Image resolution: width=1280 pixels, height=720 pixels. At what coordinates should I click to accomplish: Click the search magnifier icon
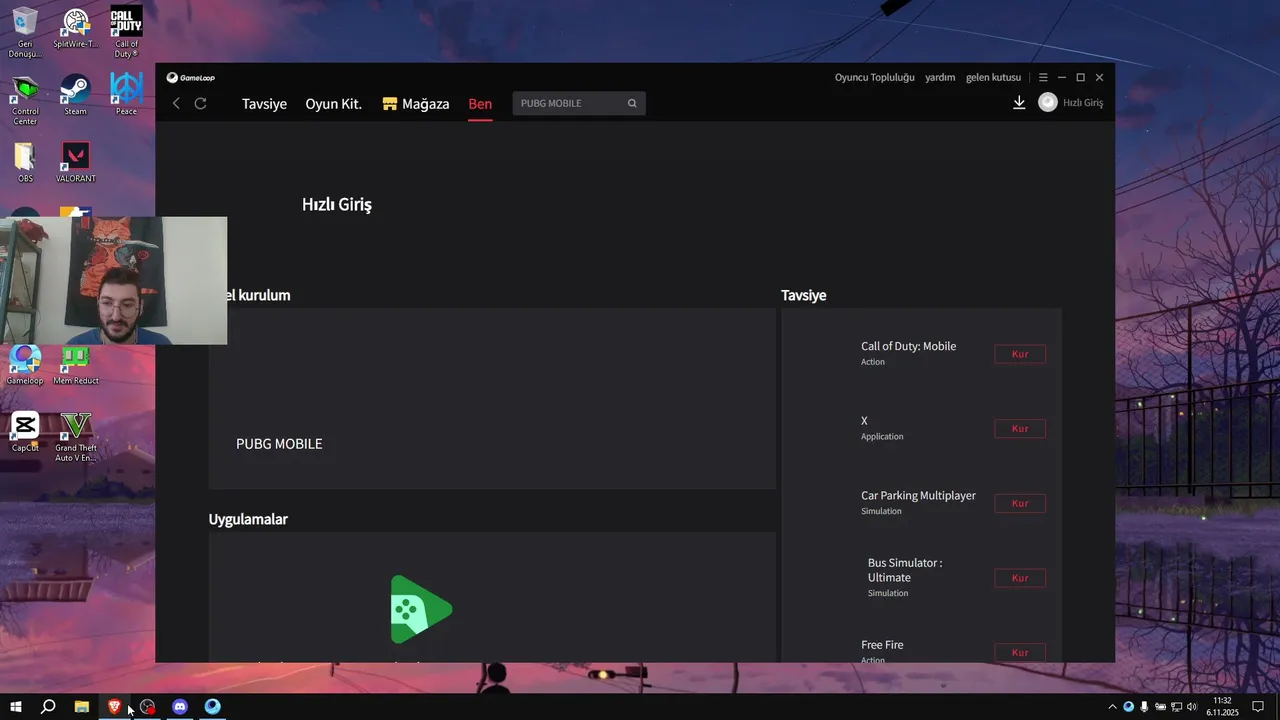[632, 103]
